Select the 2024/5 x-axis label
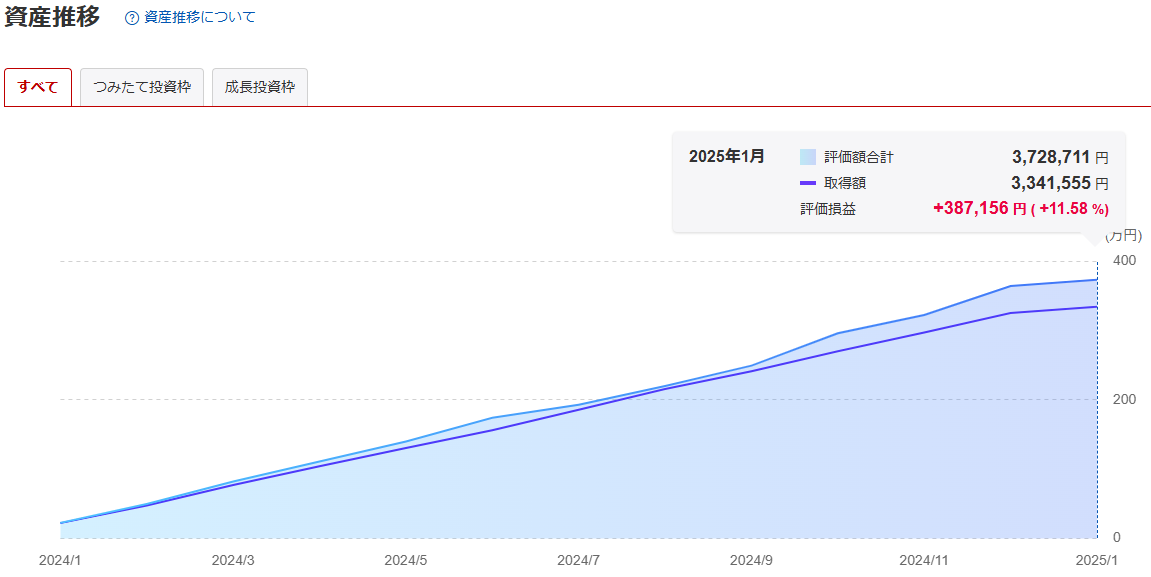 tap(406, 560)
